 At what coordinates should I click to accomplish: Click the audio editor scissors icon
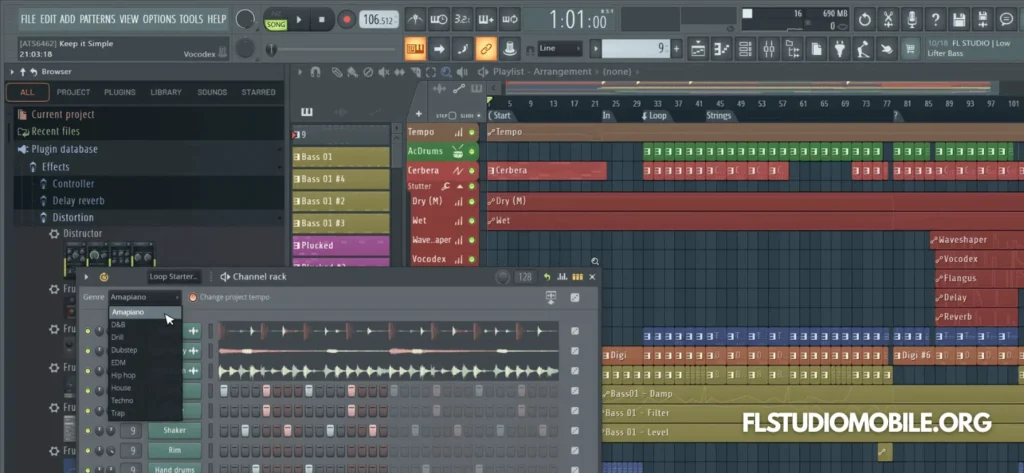point(888,20)
